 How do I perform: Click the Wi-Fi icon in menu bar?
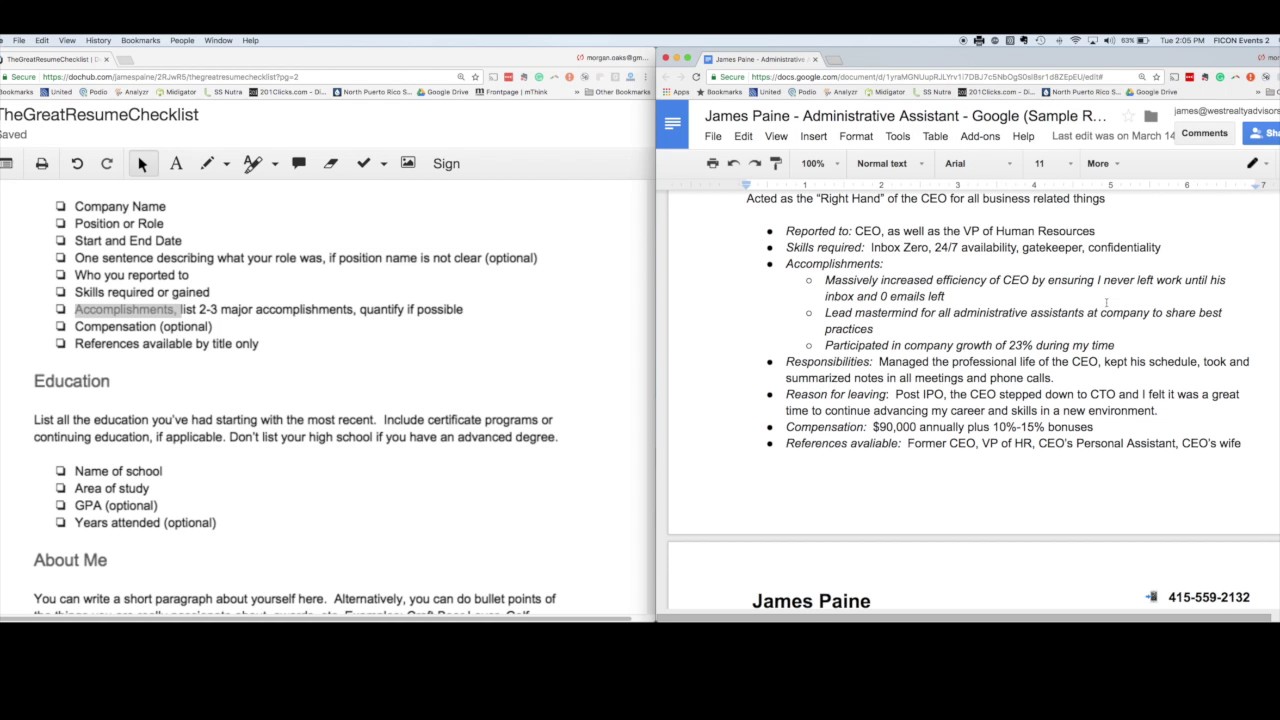(x=1076, y=41)
